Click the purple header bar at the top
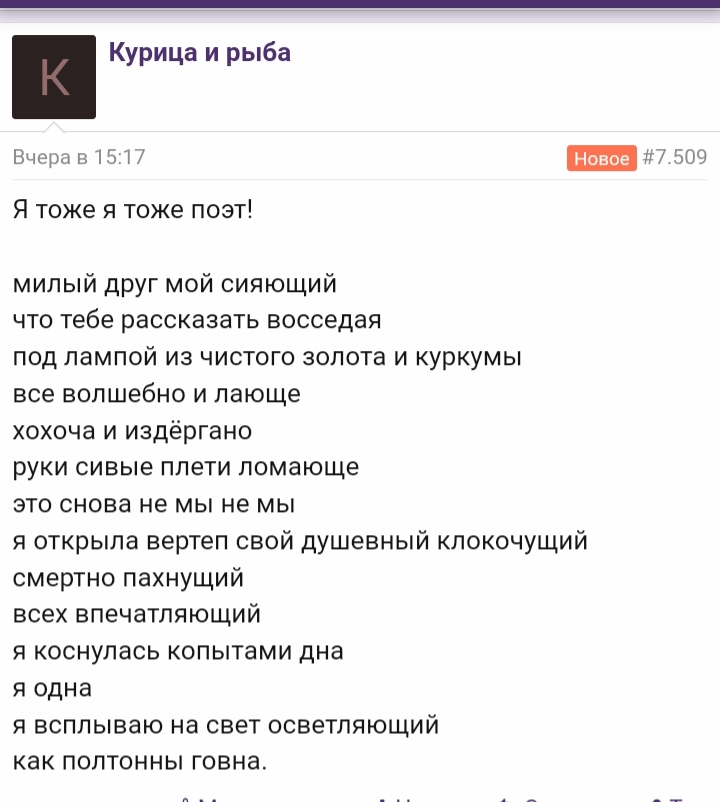Image resolution: width=720 pixels, height=802 pixels. point(360,4)
